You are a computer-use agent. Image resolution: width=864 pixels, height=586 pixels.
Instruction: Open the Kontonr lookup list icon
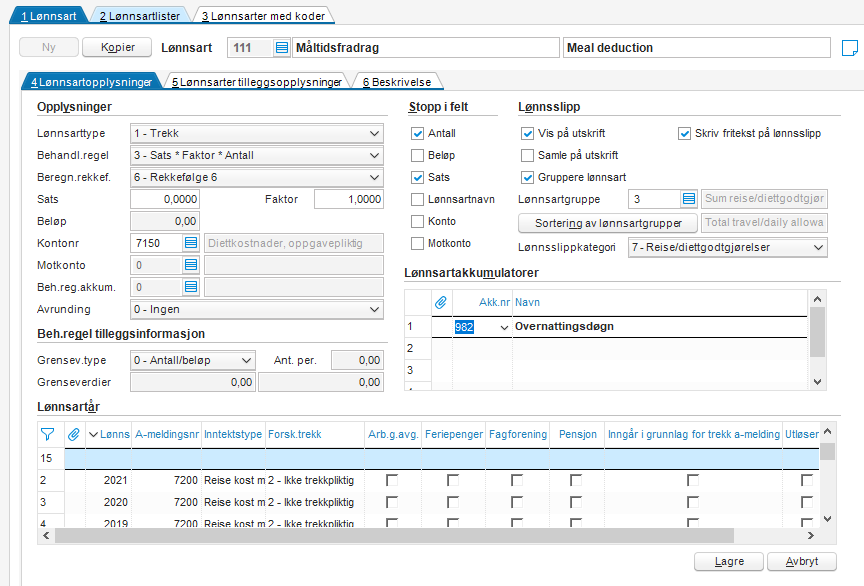click(191, 243)
